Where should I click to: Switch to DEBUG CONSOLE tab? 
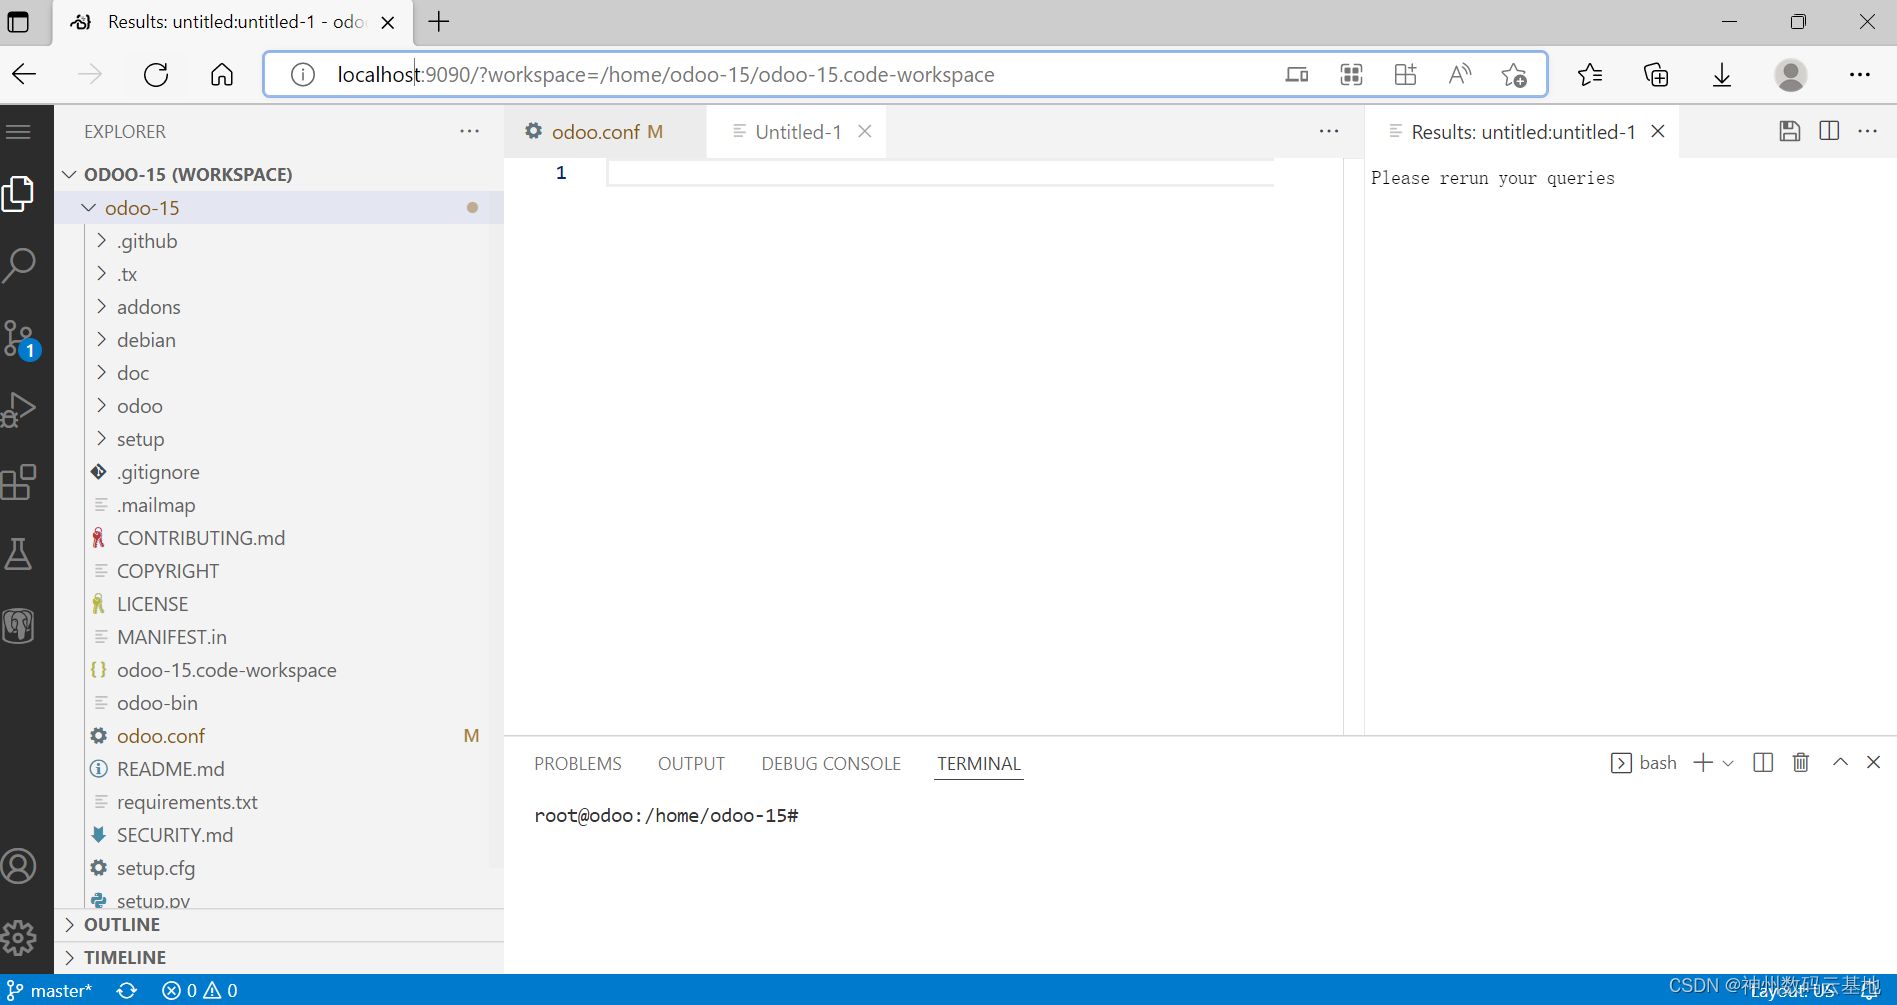(x=831, y=764)
